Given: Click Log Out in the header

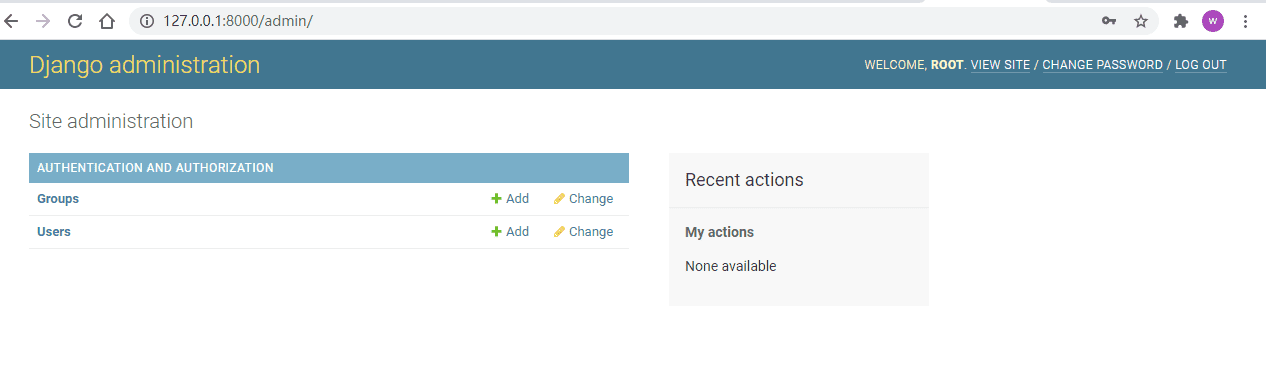Looking at the screenshot, I should pyautogui.click(x=1200, y=65).
